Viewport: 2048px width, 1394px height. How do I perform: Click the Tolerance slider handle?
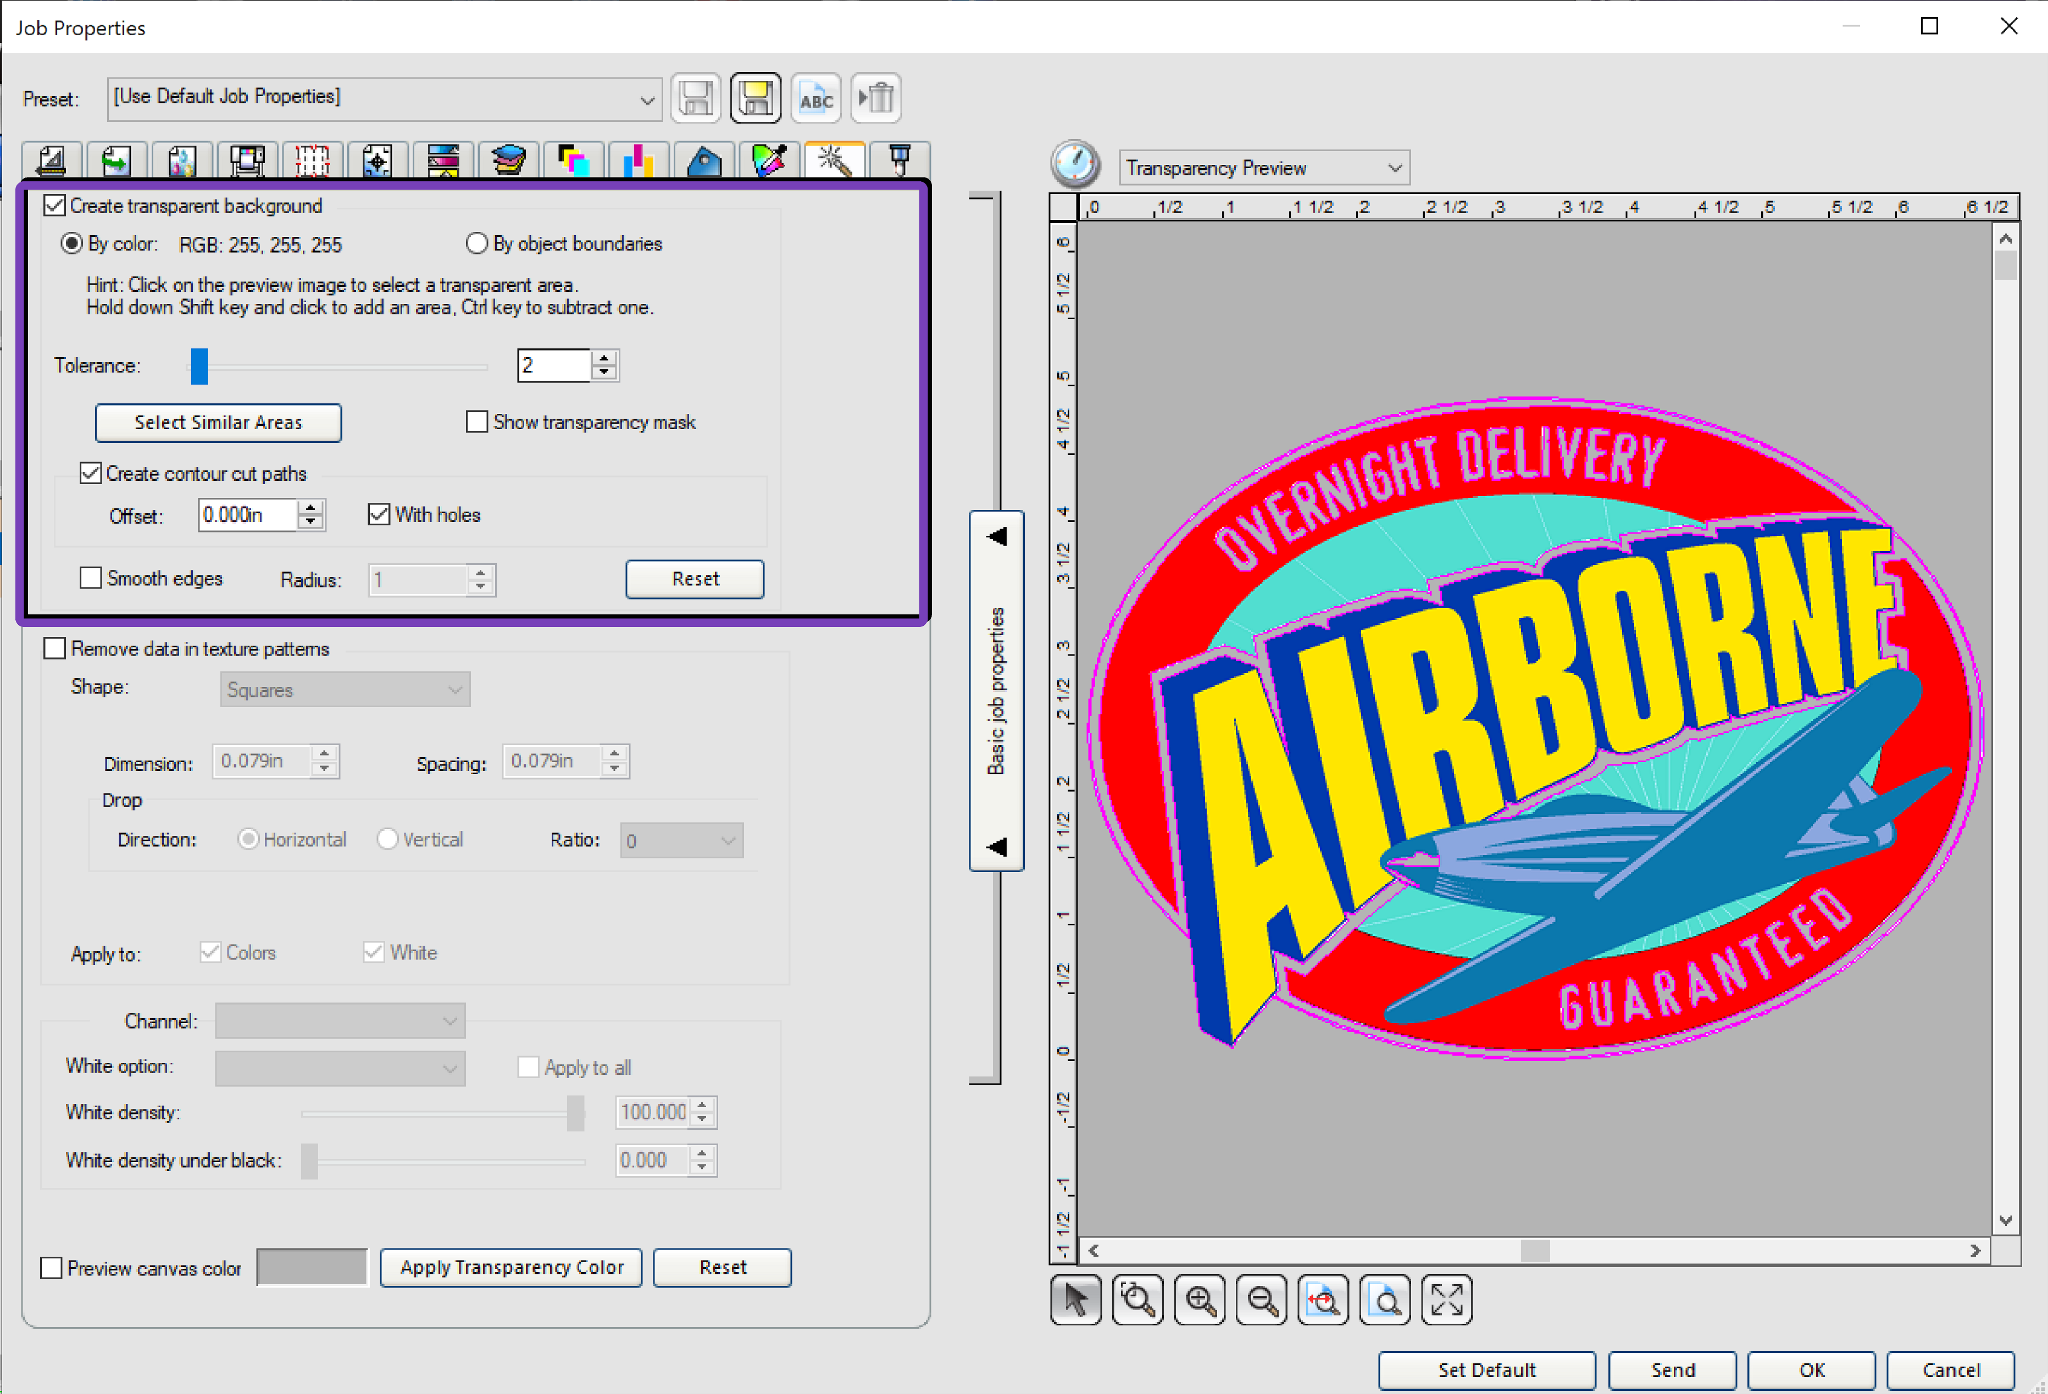[x=199, y=366]
